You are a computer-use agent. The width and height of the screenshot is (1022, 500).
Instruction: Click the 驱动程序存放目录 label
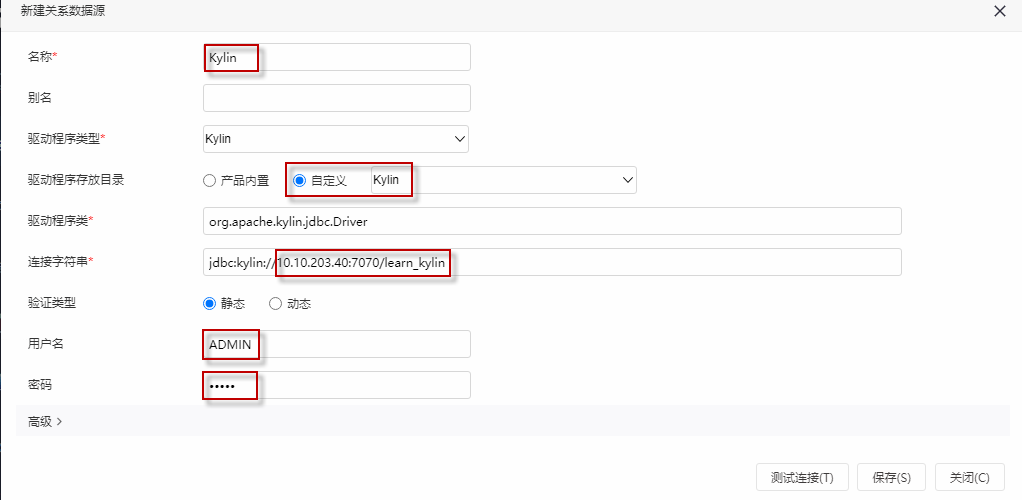(x=76, y=180)
